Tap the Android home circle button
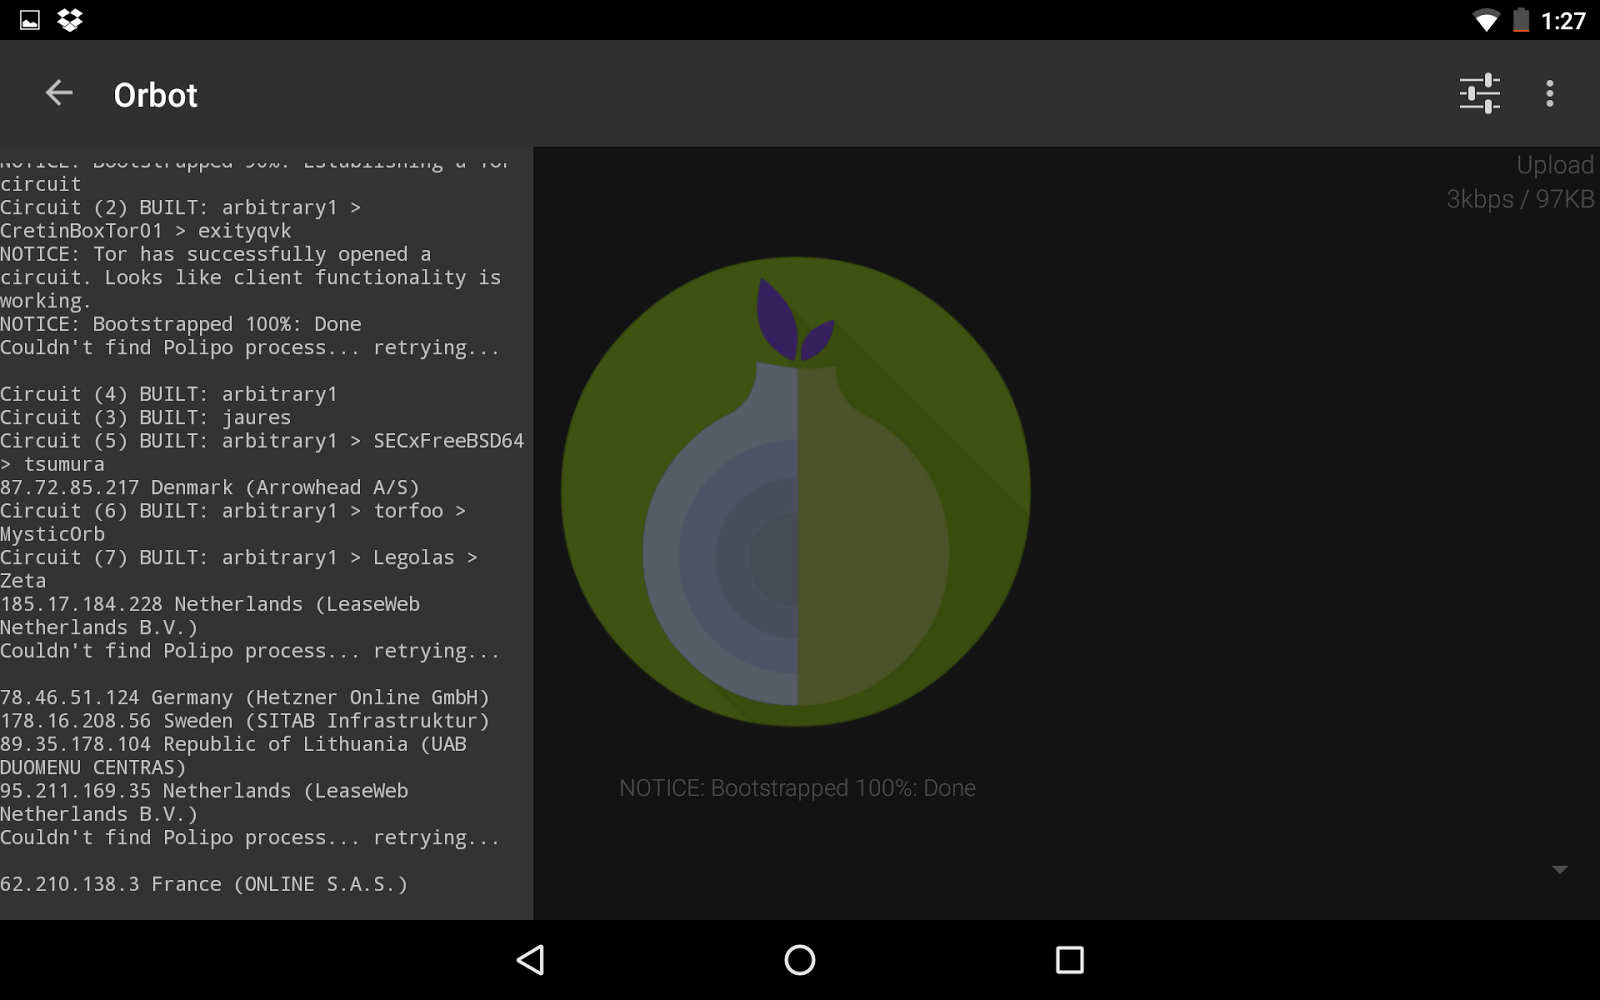The width and height of the screenshot is (1600, 1000). [800, 960]
